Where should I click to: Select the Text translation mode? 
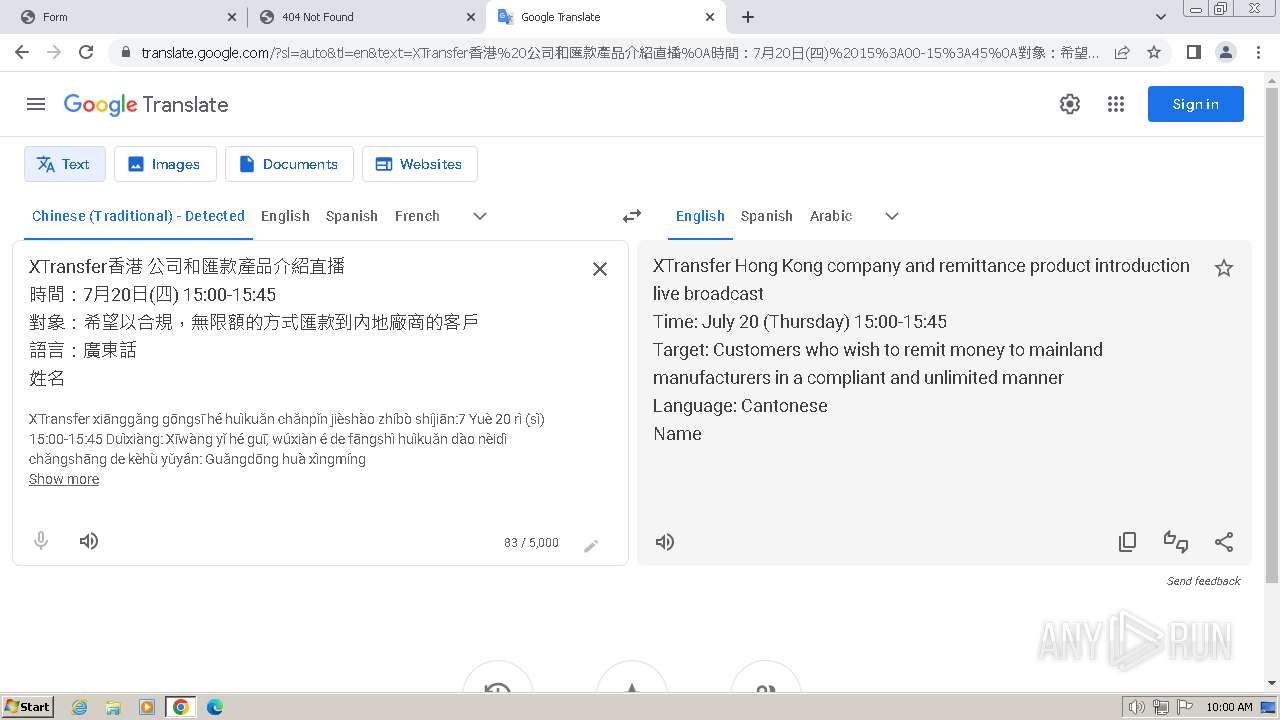tap(65, 164)
